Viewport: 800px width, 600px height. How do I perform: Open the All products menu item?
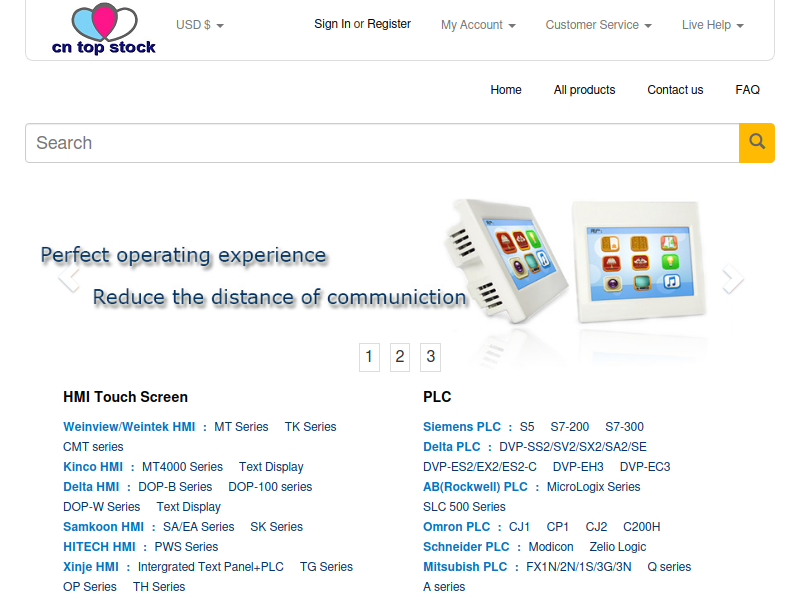[584, 90]
